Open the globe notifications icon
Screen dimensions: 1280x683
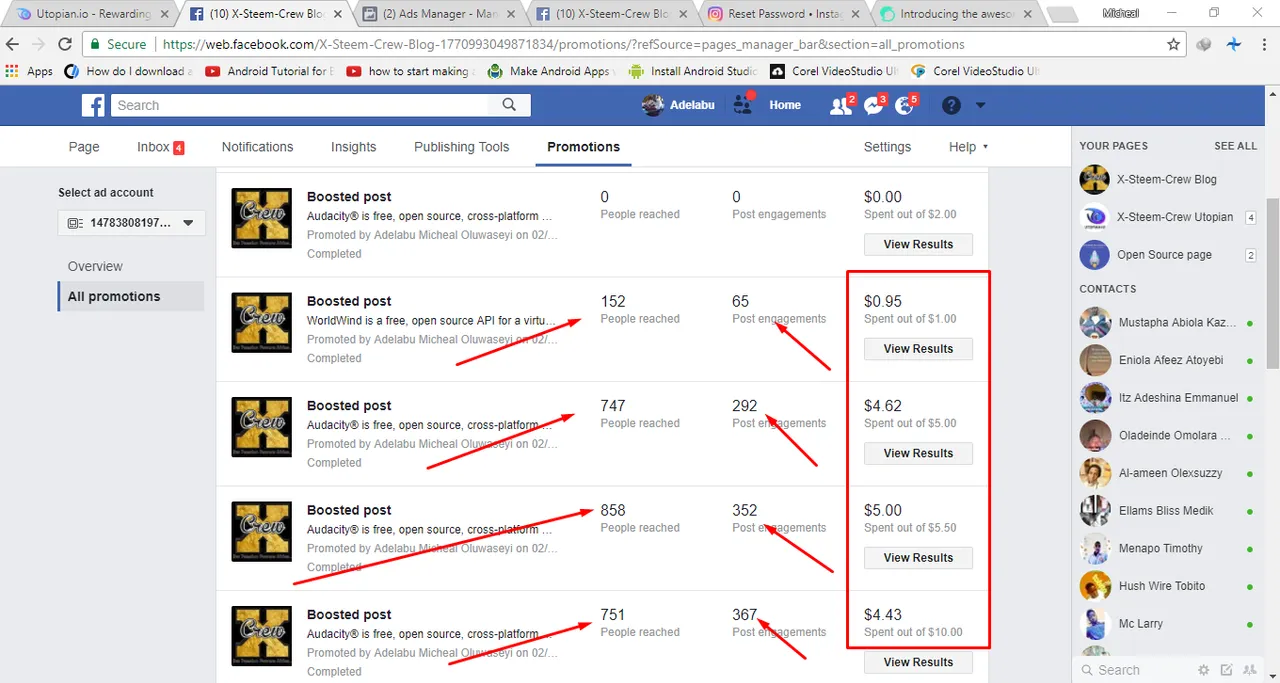(x=905, y=105)
